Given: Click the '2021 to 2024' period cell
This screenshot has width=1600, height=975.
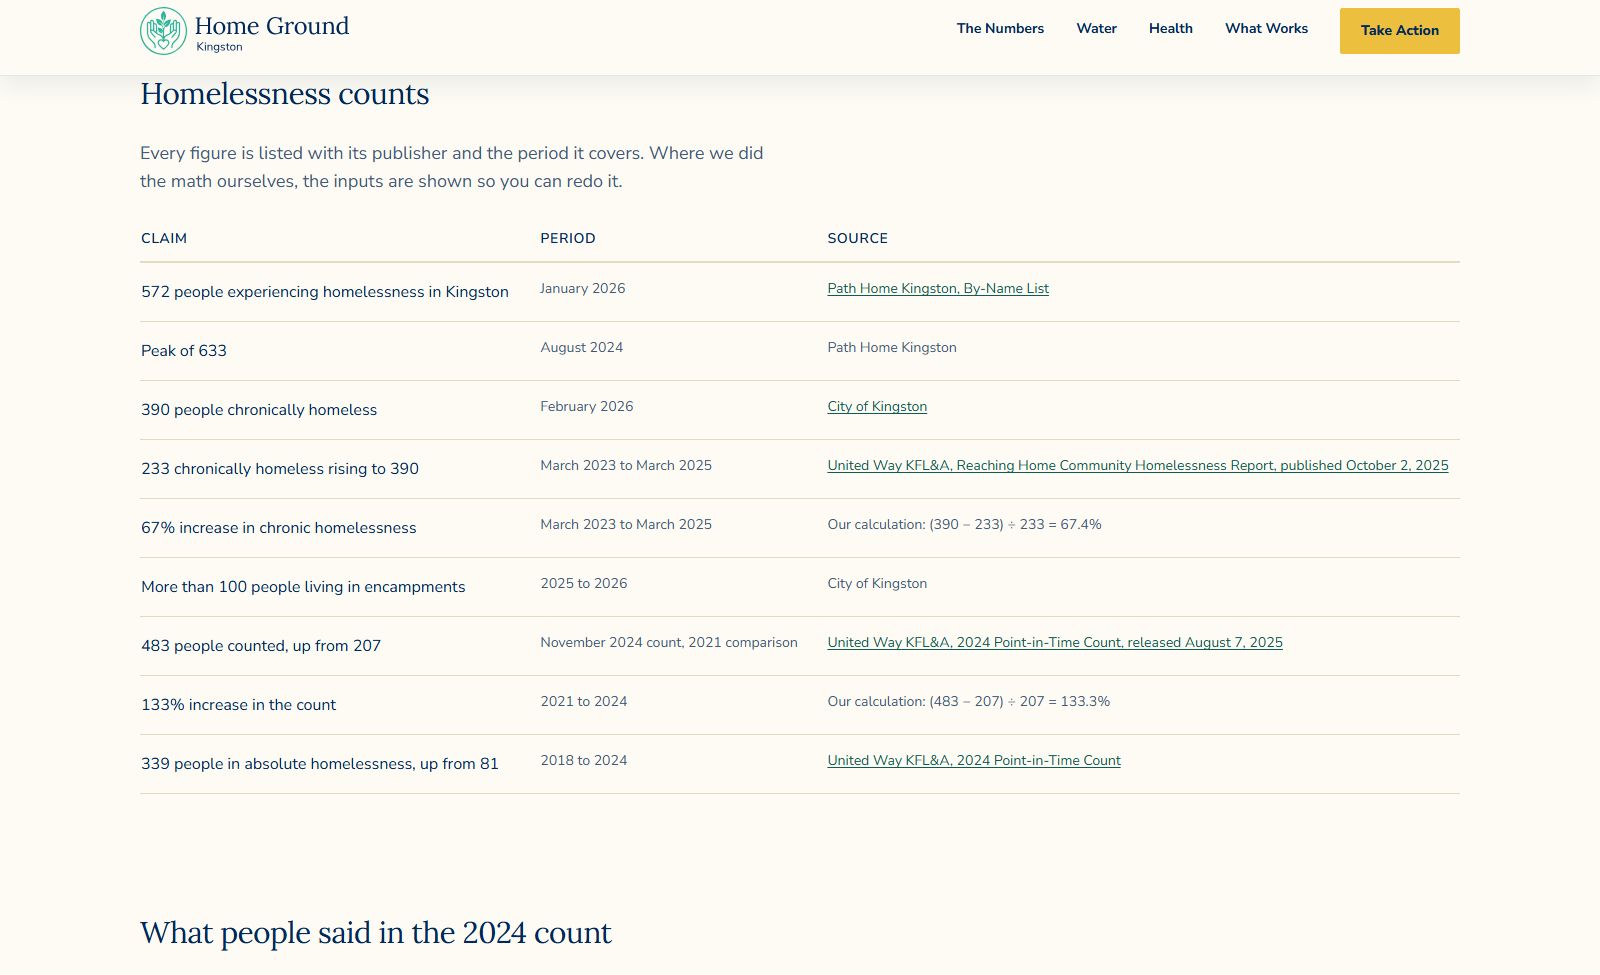Looking at the screenshot, I should 584,702.
